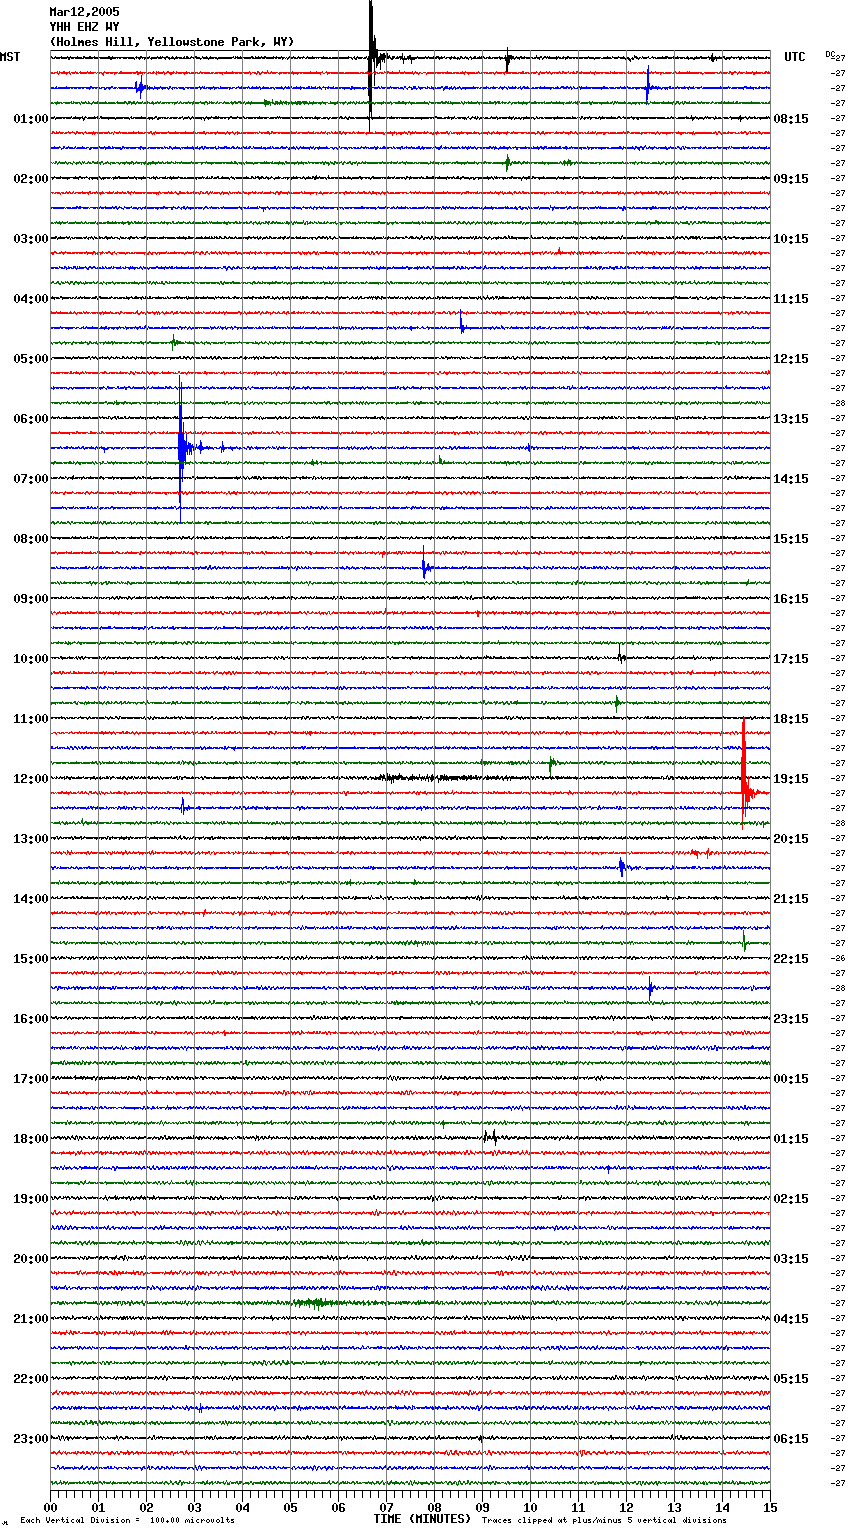
Task: Click the green noise burst on the 20:45 trace
Action: tap(315, 1303)
